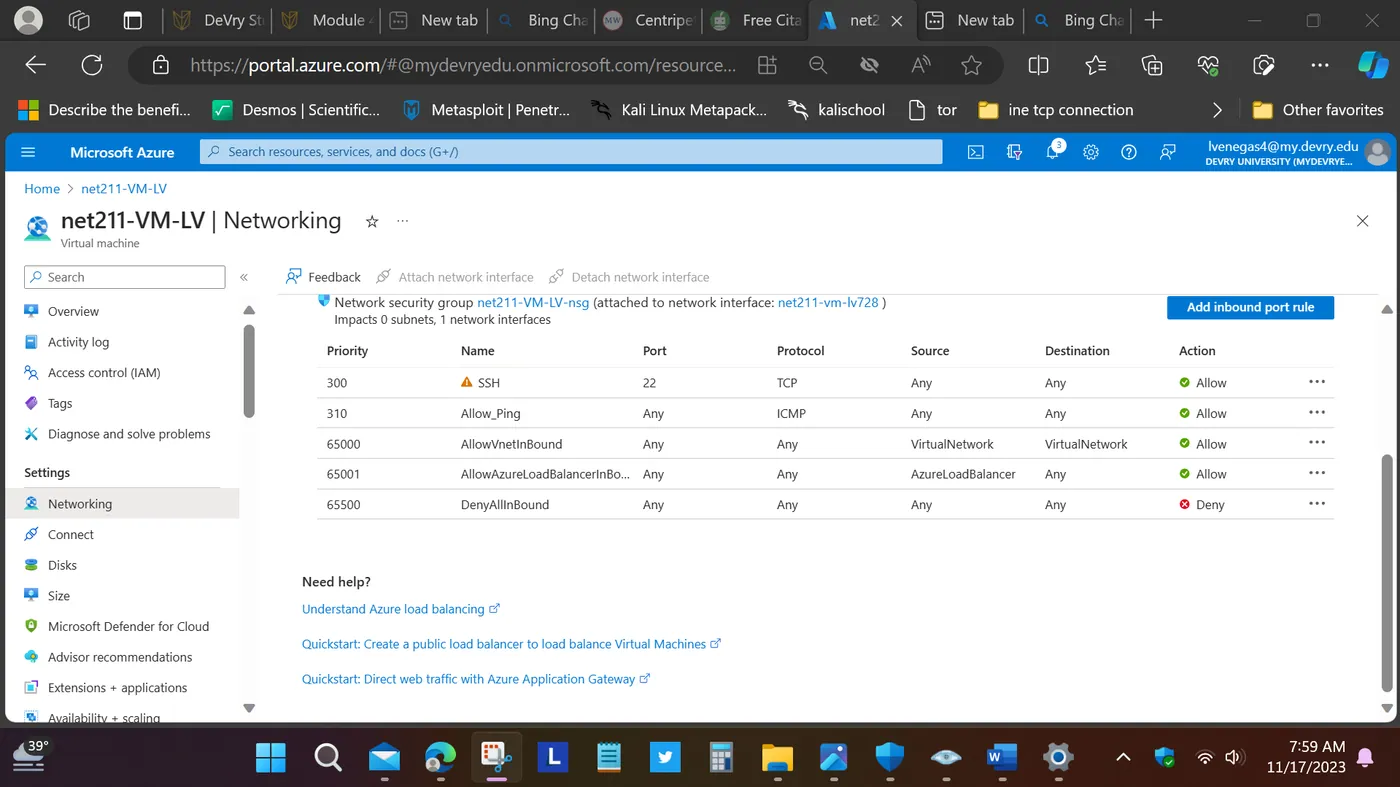This screenshot has width=1400, height=787.
Task: Open ellipsis menu for AllowAzureLoadBalancerInBound rule
Action: click(x=1317, y=473)
